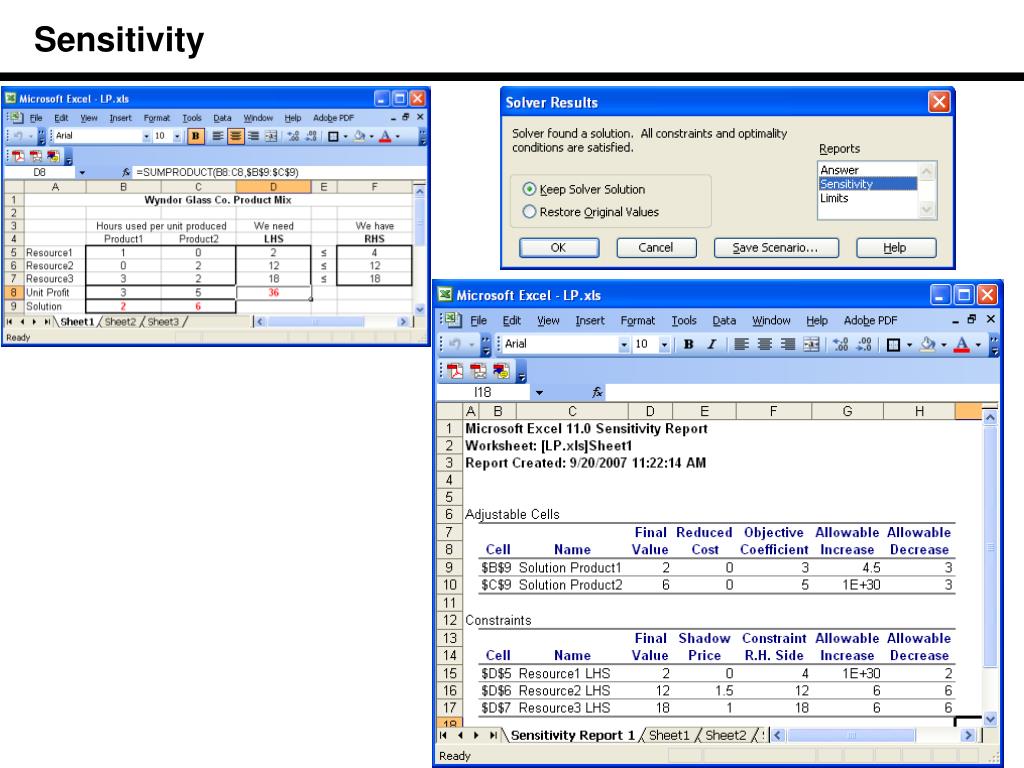This screenshot has height=768, width=1024.
Task: Toggle Bold in the Wyndor Glass Excel window
Action: pos(195,136)
